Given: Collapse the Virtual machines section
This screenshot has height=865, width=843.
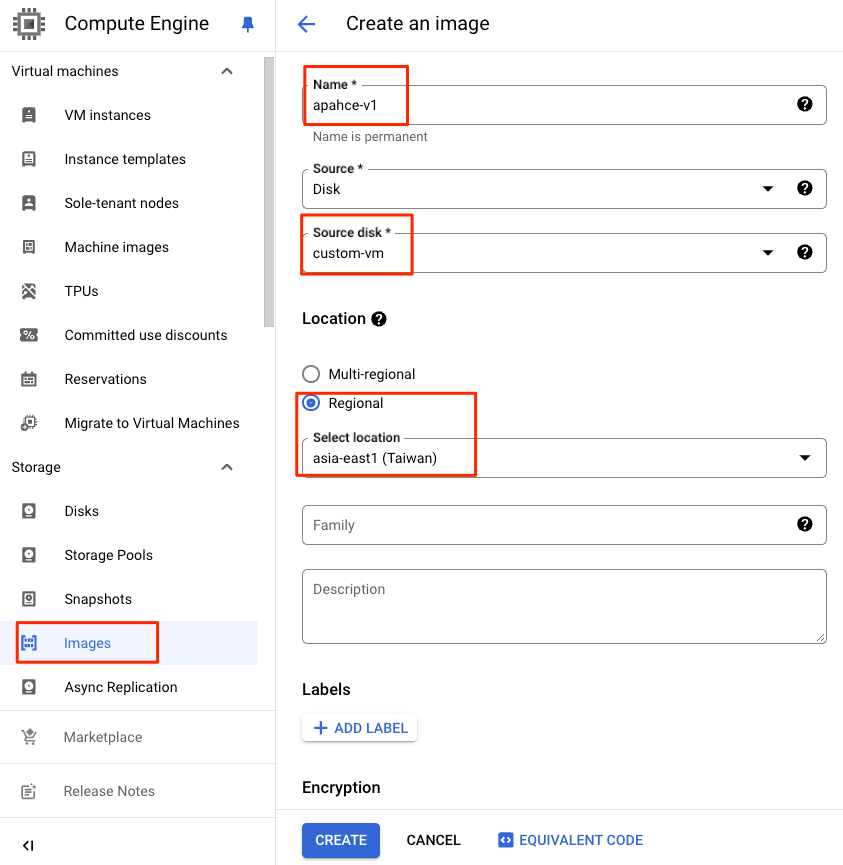Looking at the screenshot, I should point(227,71).
